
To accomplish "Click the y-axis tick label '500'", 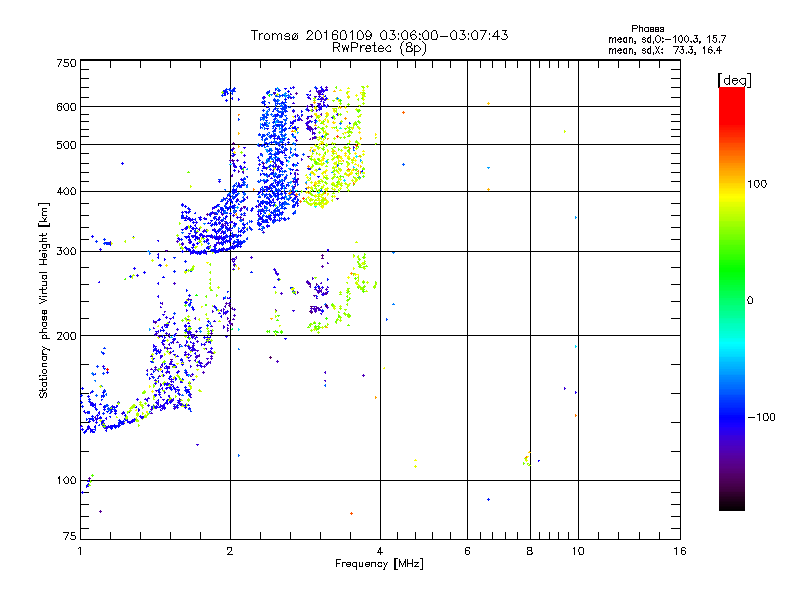I will click(66, 145).
